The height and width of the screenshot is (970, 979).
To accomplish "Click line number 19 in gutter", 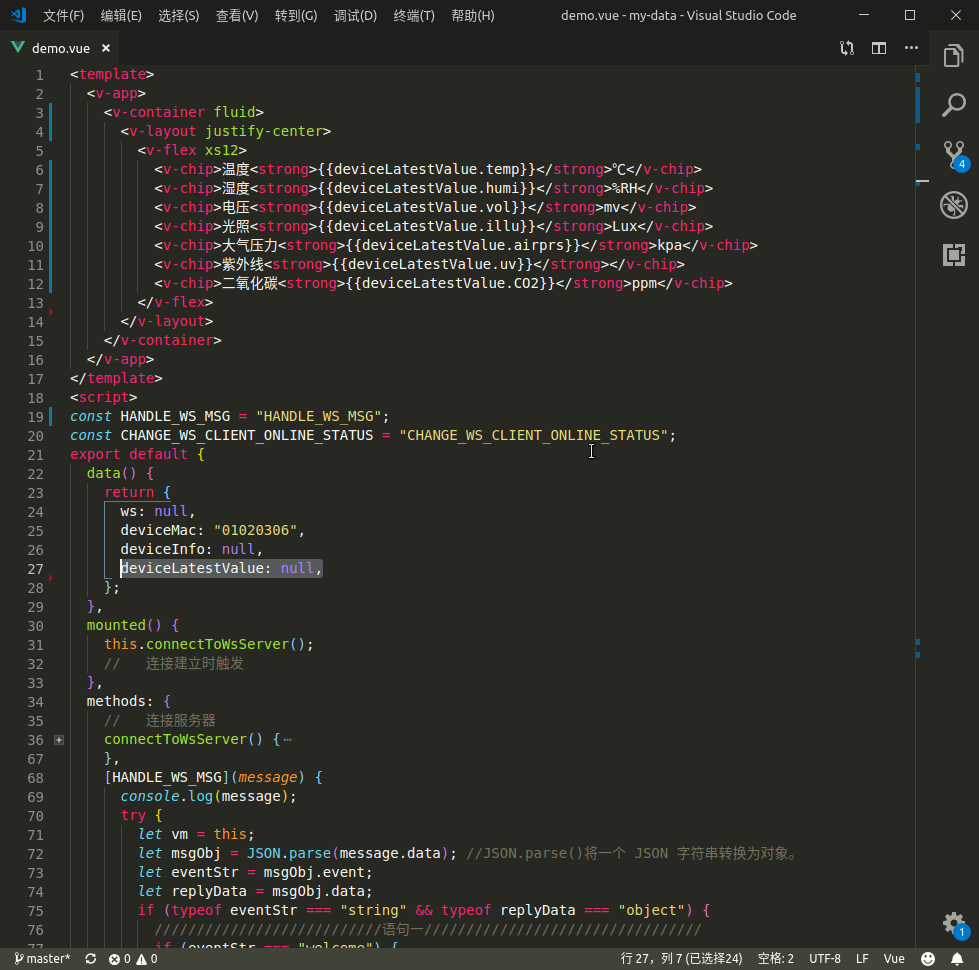I will 36,416.
